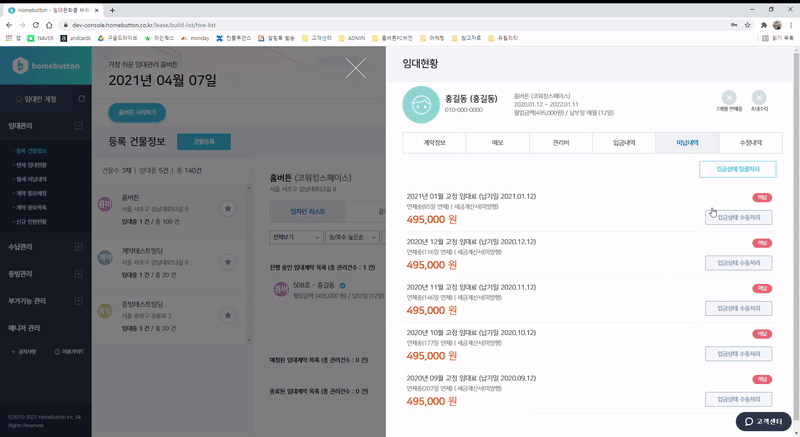Click the purple 홈버튼 building badge
Viewport: 800px width, 437px height.
click(x=105, y=204)
